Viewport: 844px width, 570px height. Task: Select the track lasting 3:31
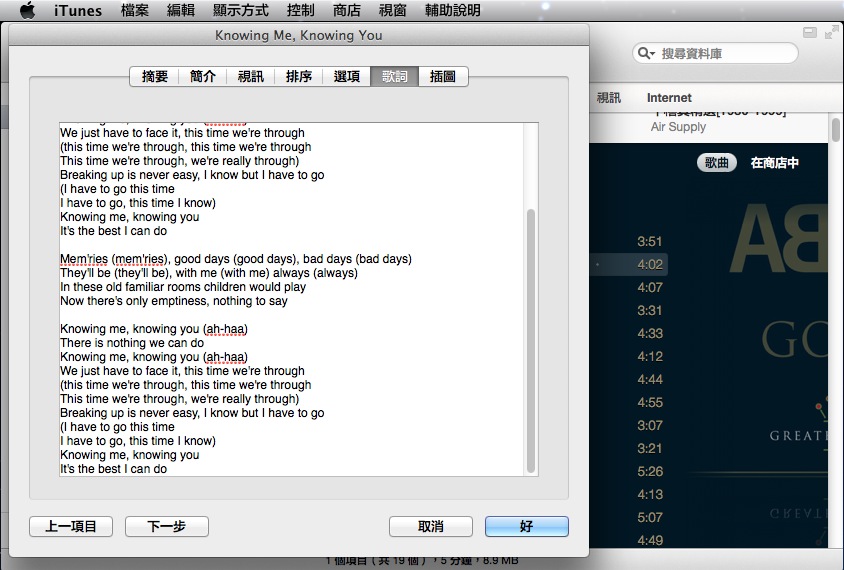click(649, 311)
